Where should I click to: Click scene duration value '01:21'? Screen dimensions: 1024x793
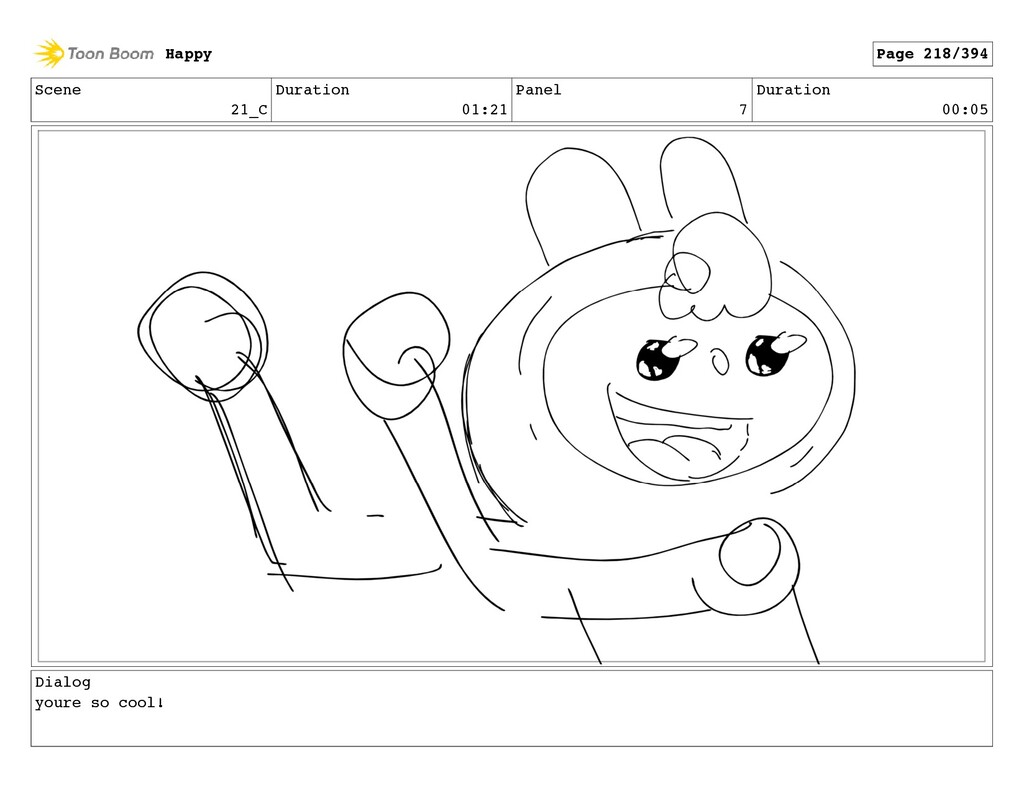click(485, 110)
